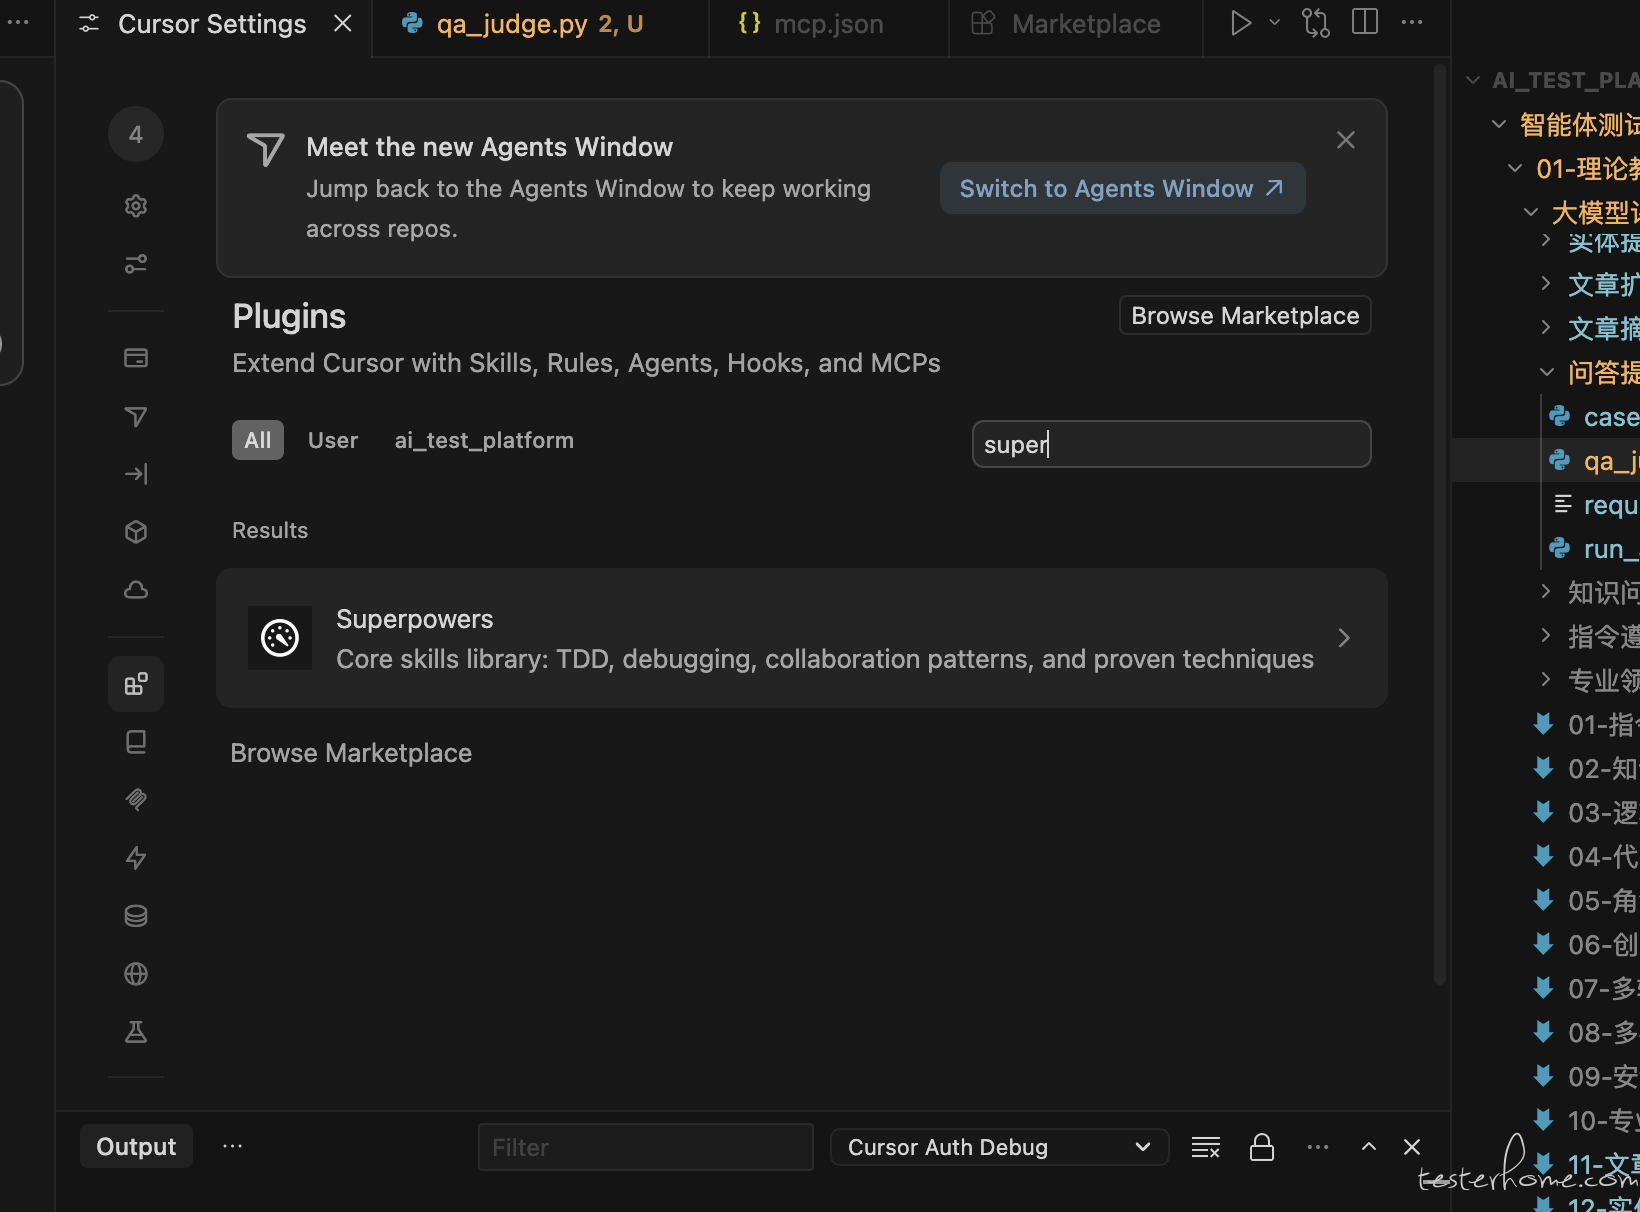Screen dimensions: 1640x1212
Task: Select the All plugins filter
Action: point(258,440)
